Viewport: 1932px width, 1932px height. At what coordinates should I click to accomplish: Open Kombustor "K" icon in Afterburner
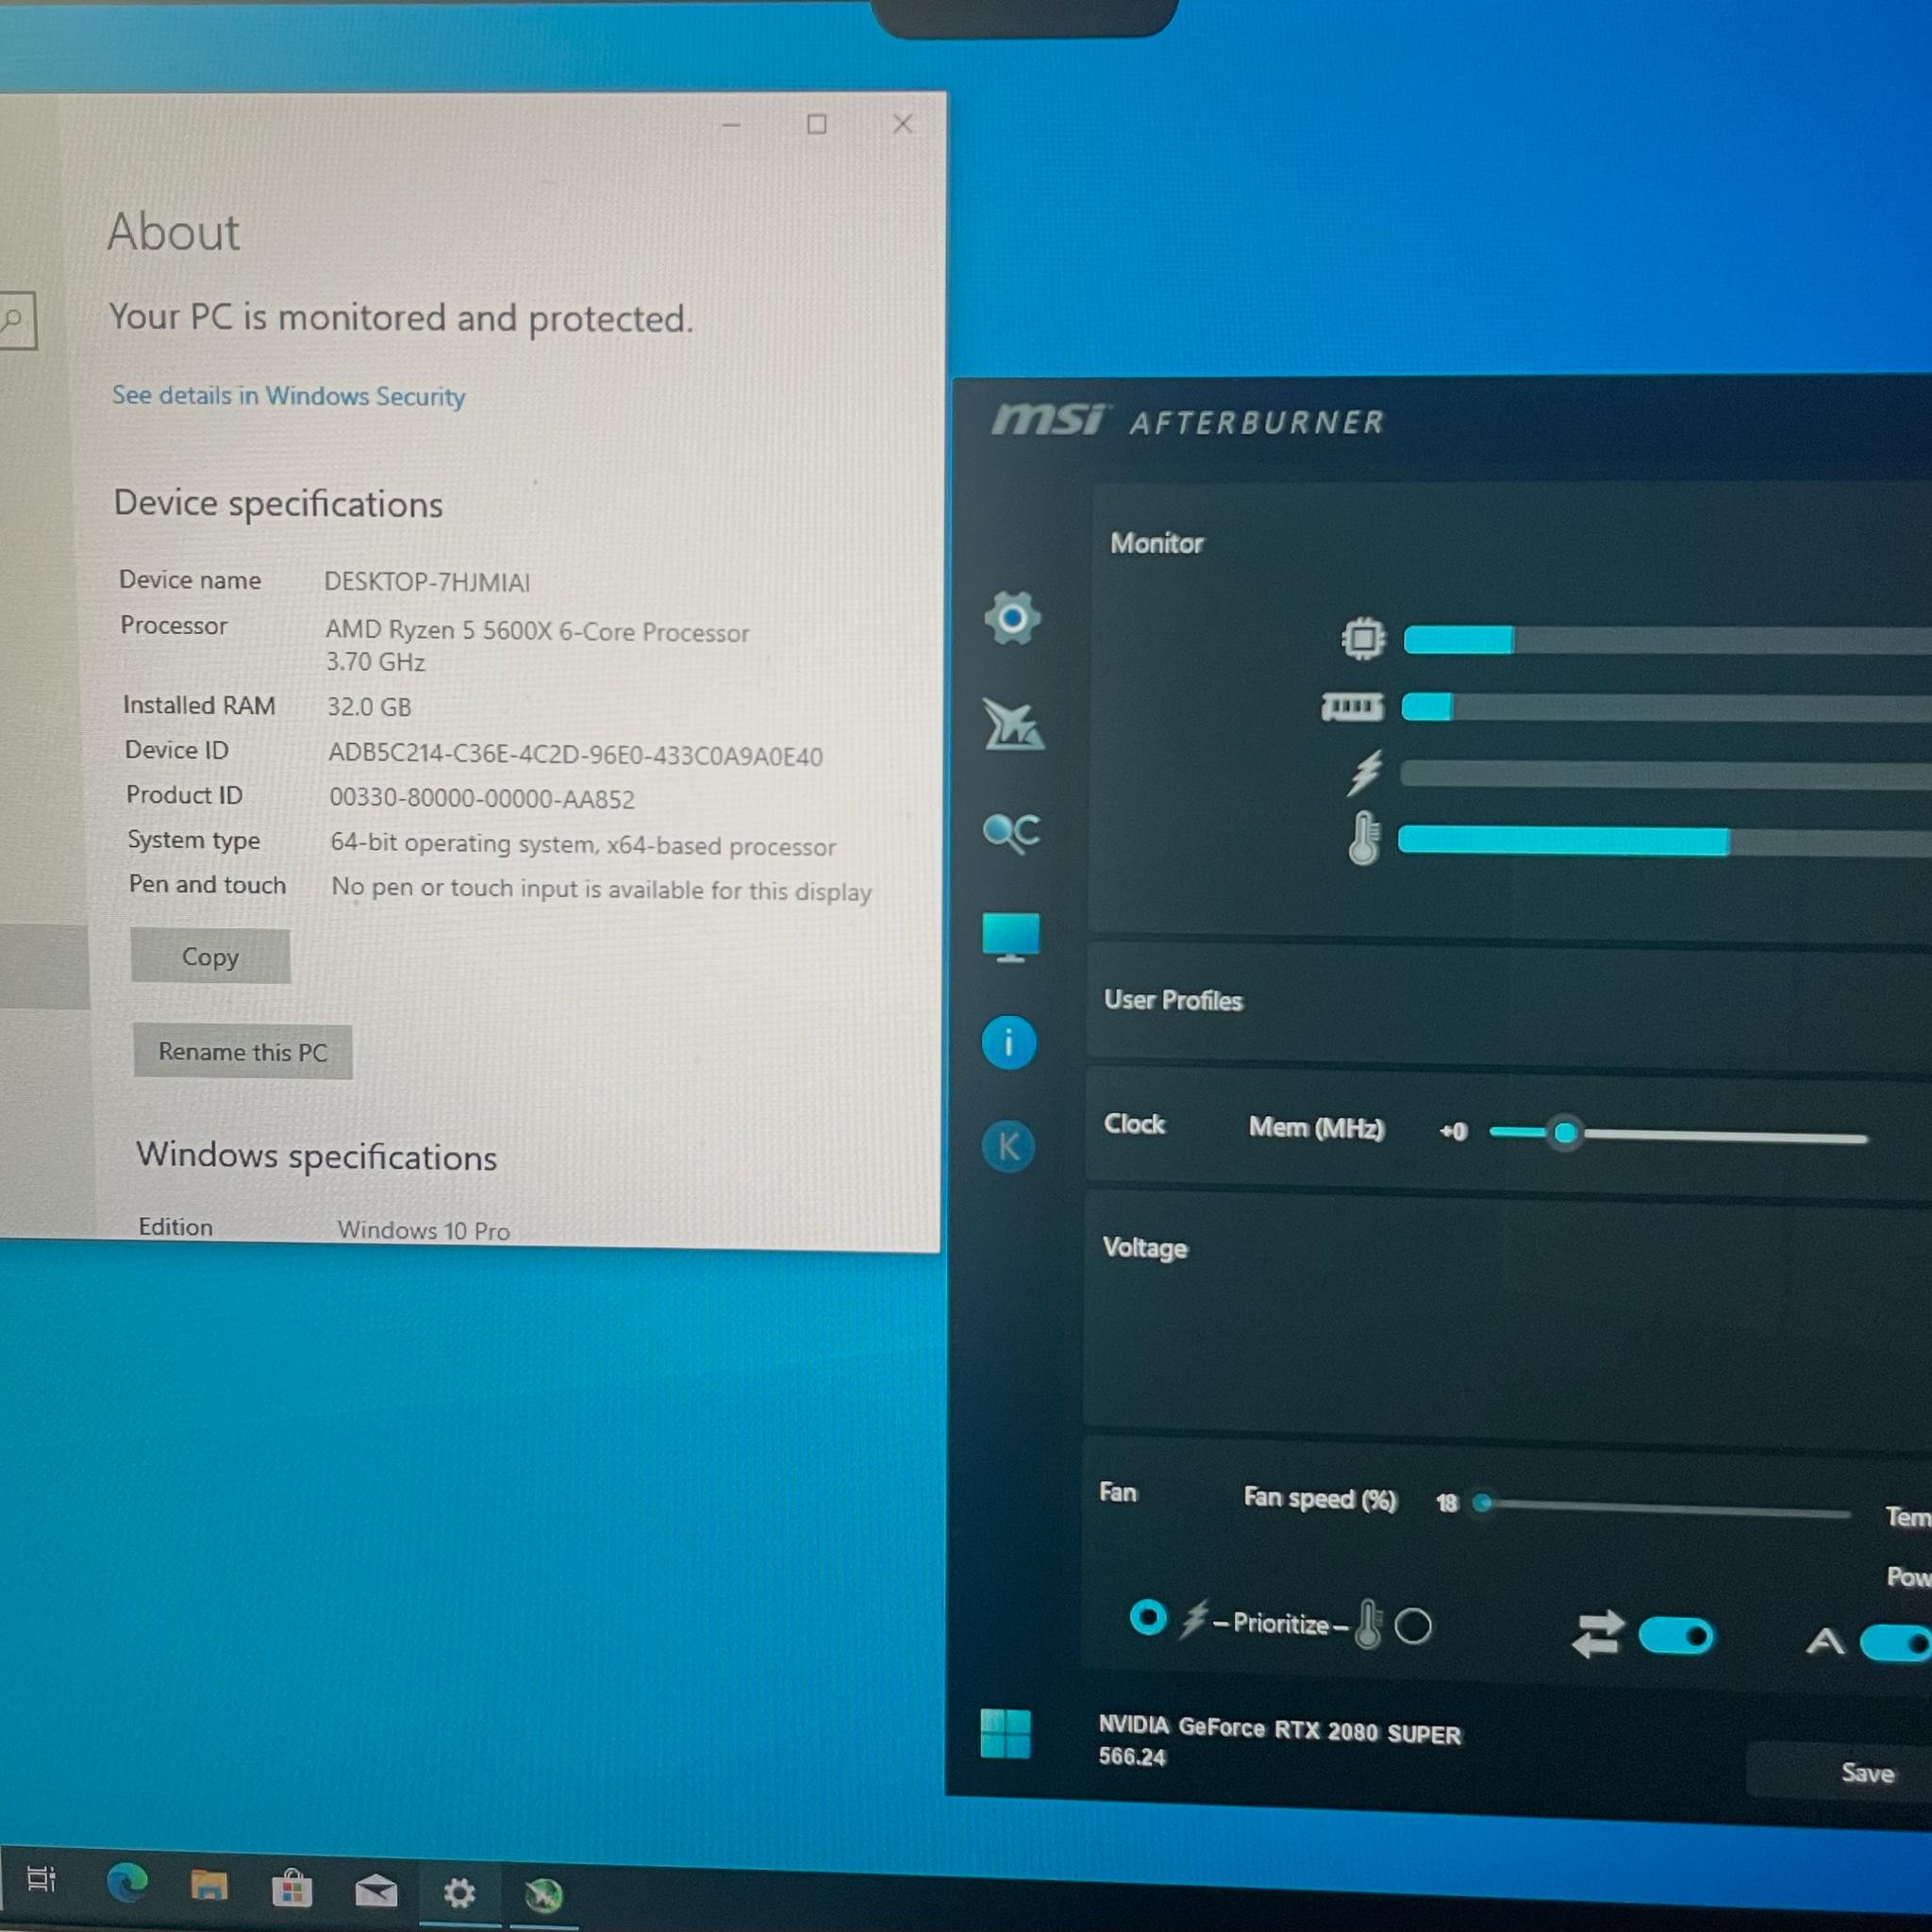(x=1008, y=1146)
